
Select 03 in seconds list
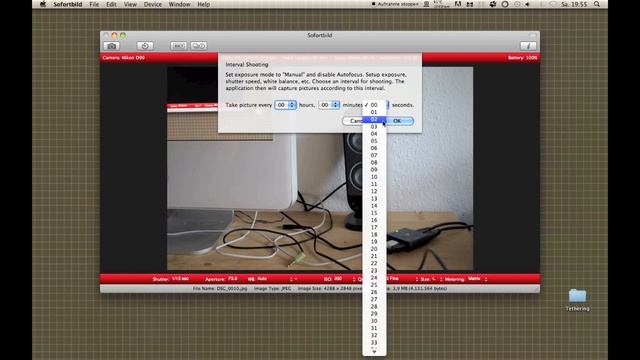[374, 127]
